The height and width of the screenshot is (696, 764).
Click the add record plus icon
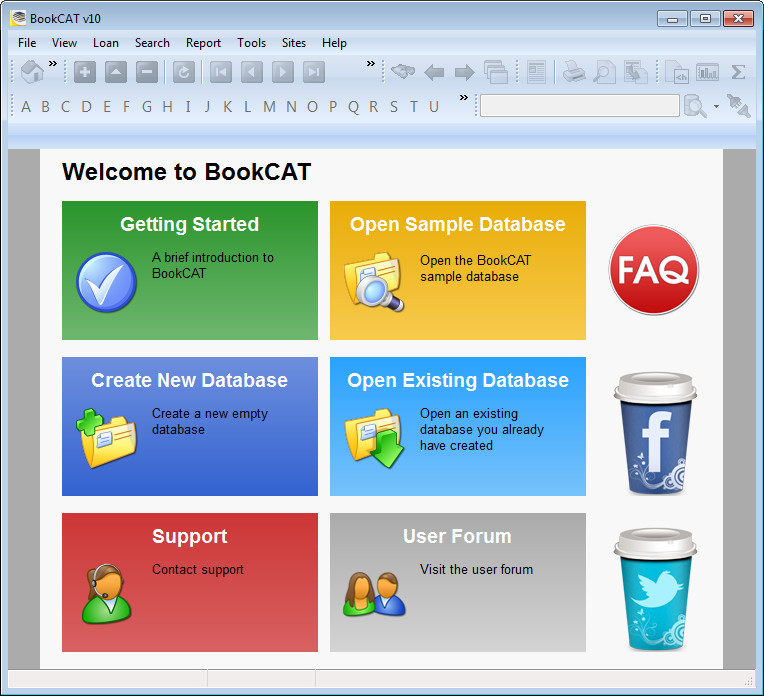[x=85, y=72]
